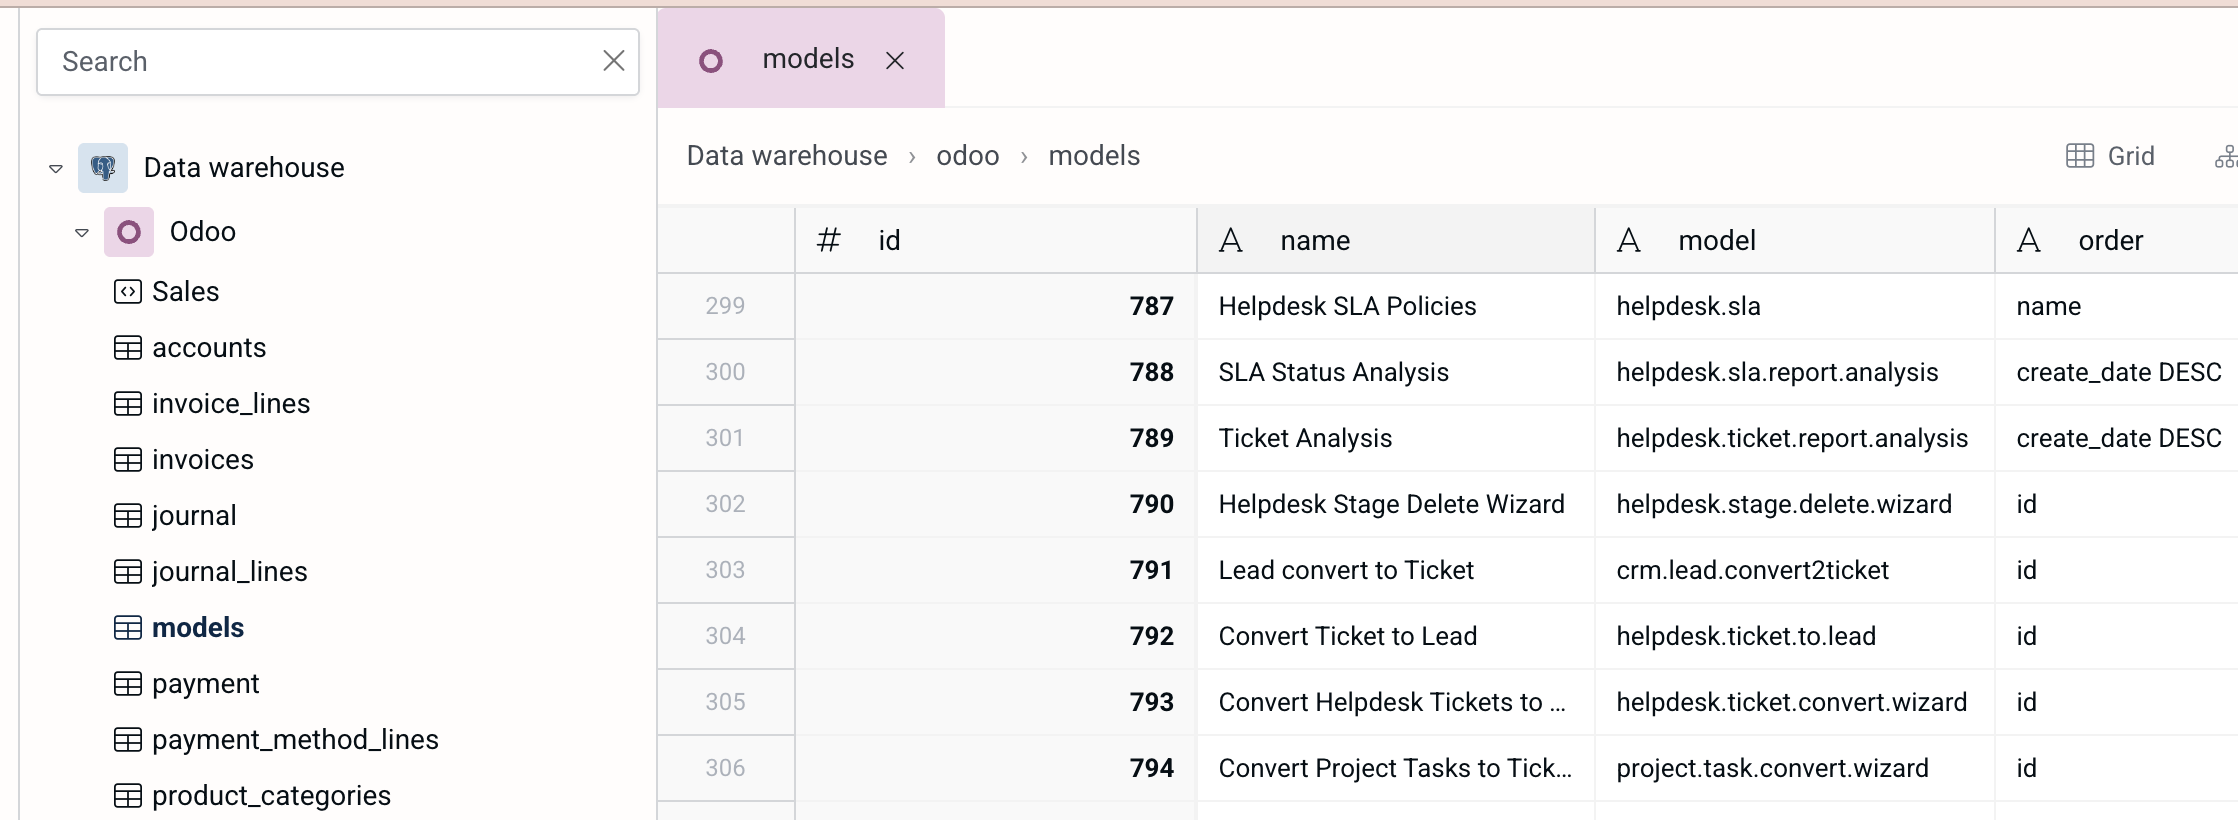Open the accounts table
This screenshot has height=820, width=2238.
coord(209,348)
